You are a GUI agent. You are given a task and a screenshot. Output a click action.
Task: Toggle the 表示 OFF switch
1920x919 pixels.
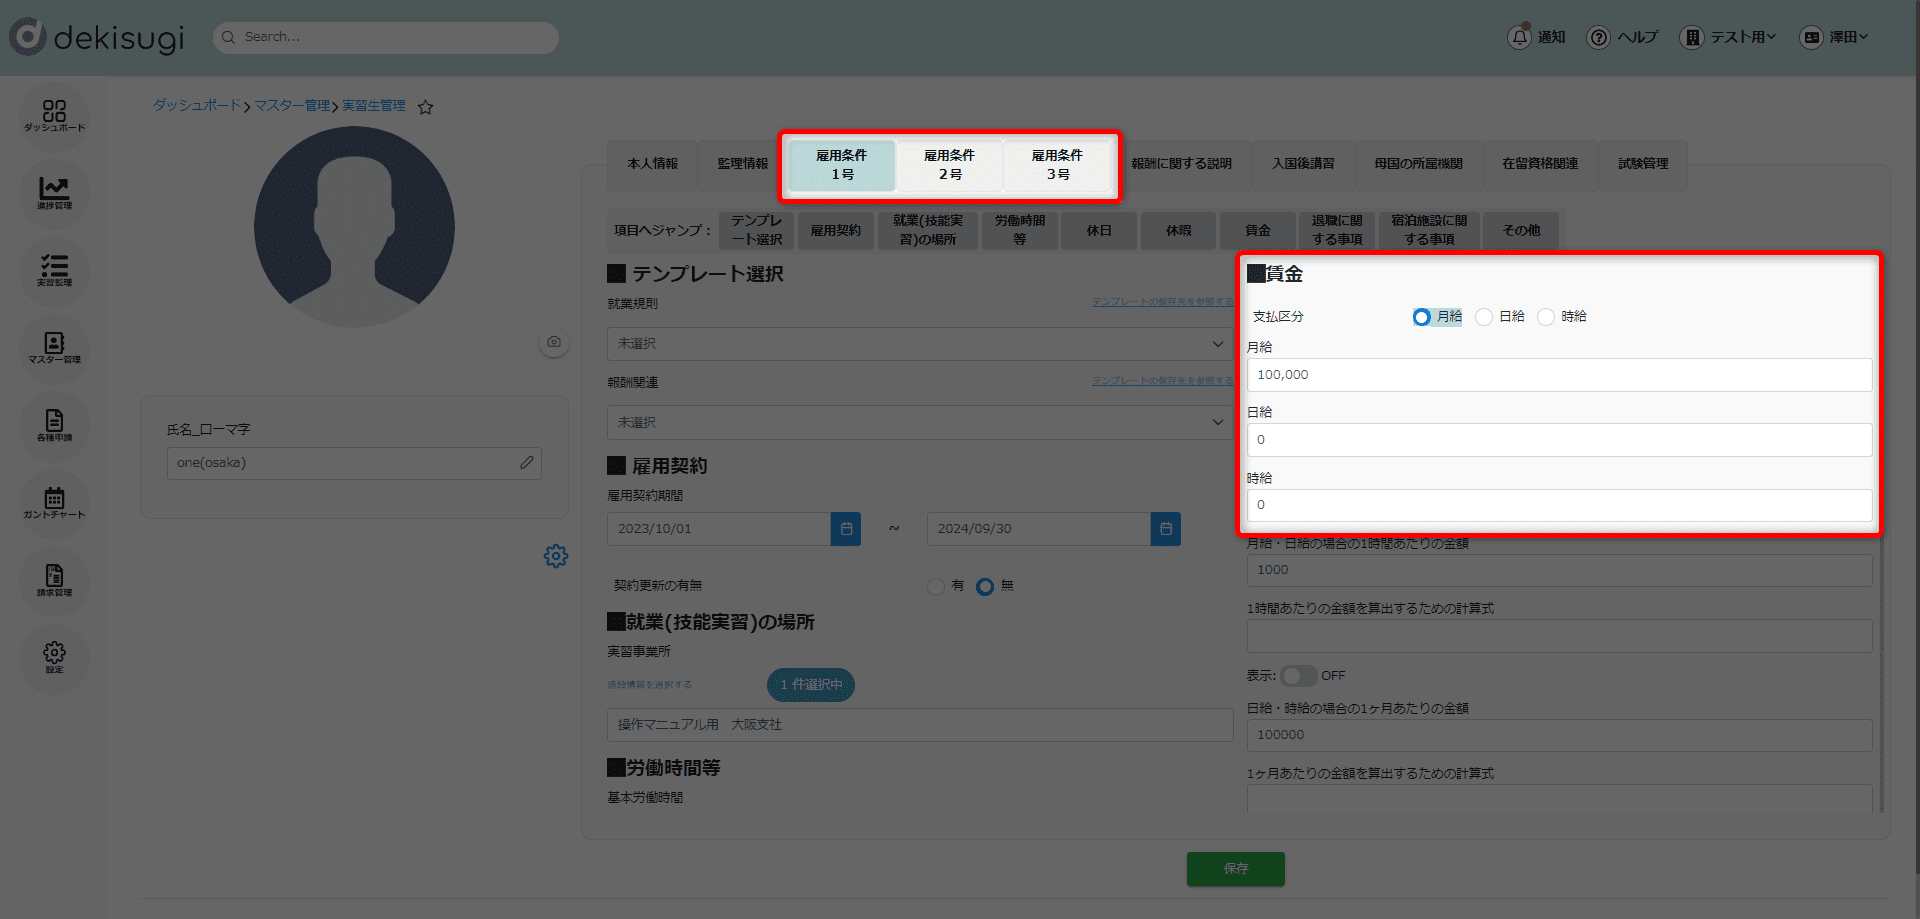(1298, 676)
